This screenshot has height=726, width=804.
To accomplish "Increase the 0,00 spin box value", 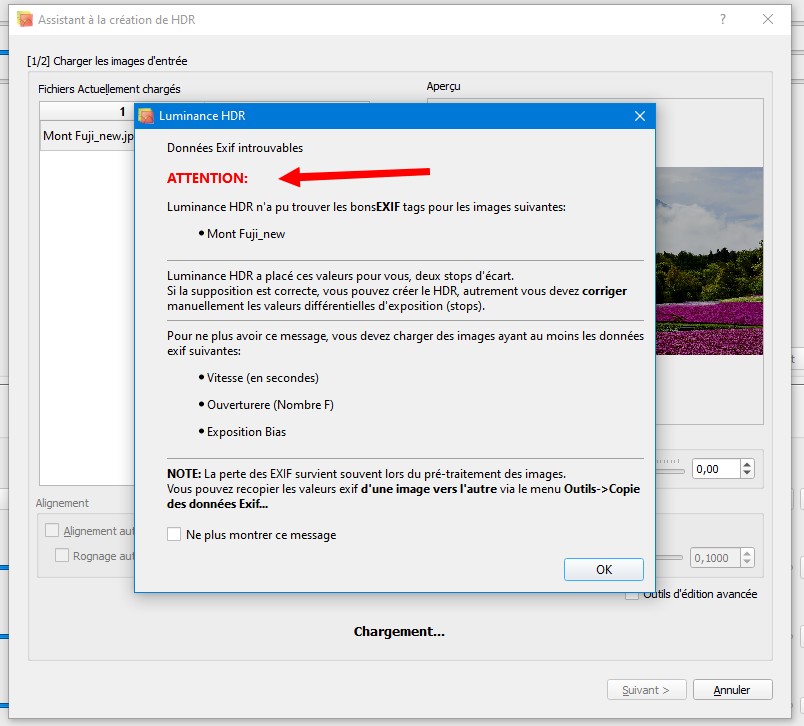I will [x=747, y=465].
